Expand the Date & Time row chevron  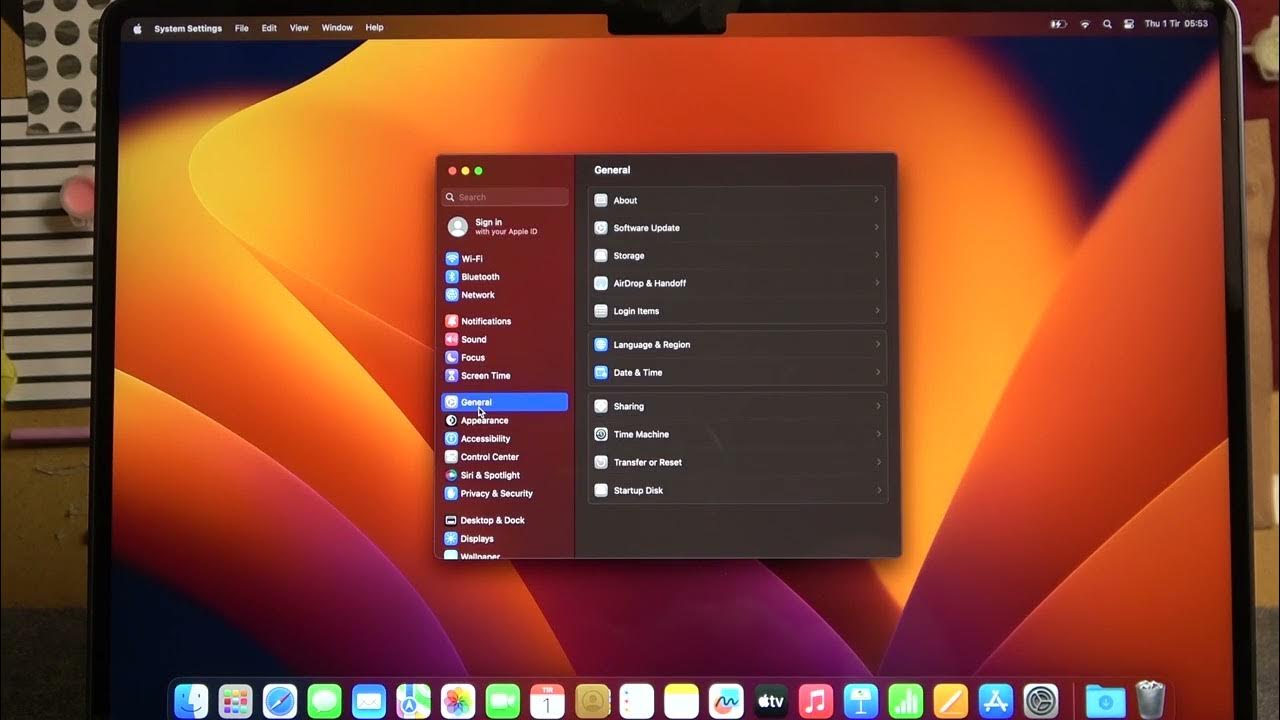(x=877, y=372)
